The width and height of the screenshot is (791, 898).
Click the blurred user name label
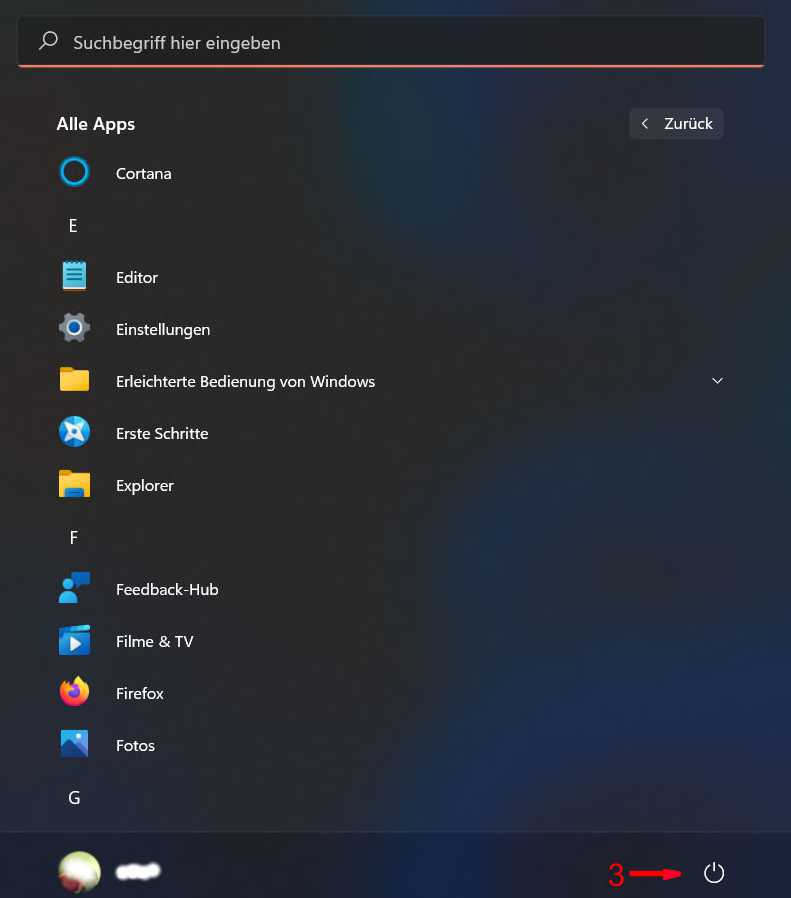pos(138,871)
